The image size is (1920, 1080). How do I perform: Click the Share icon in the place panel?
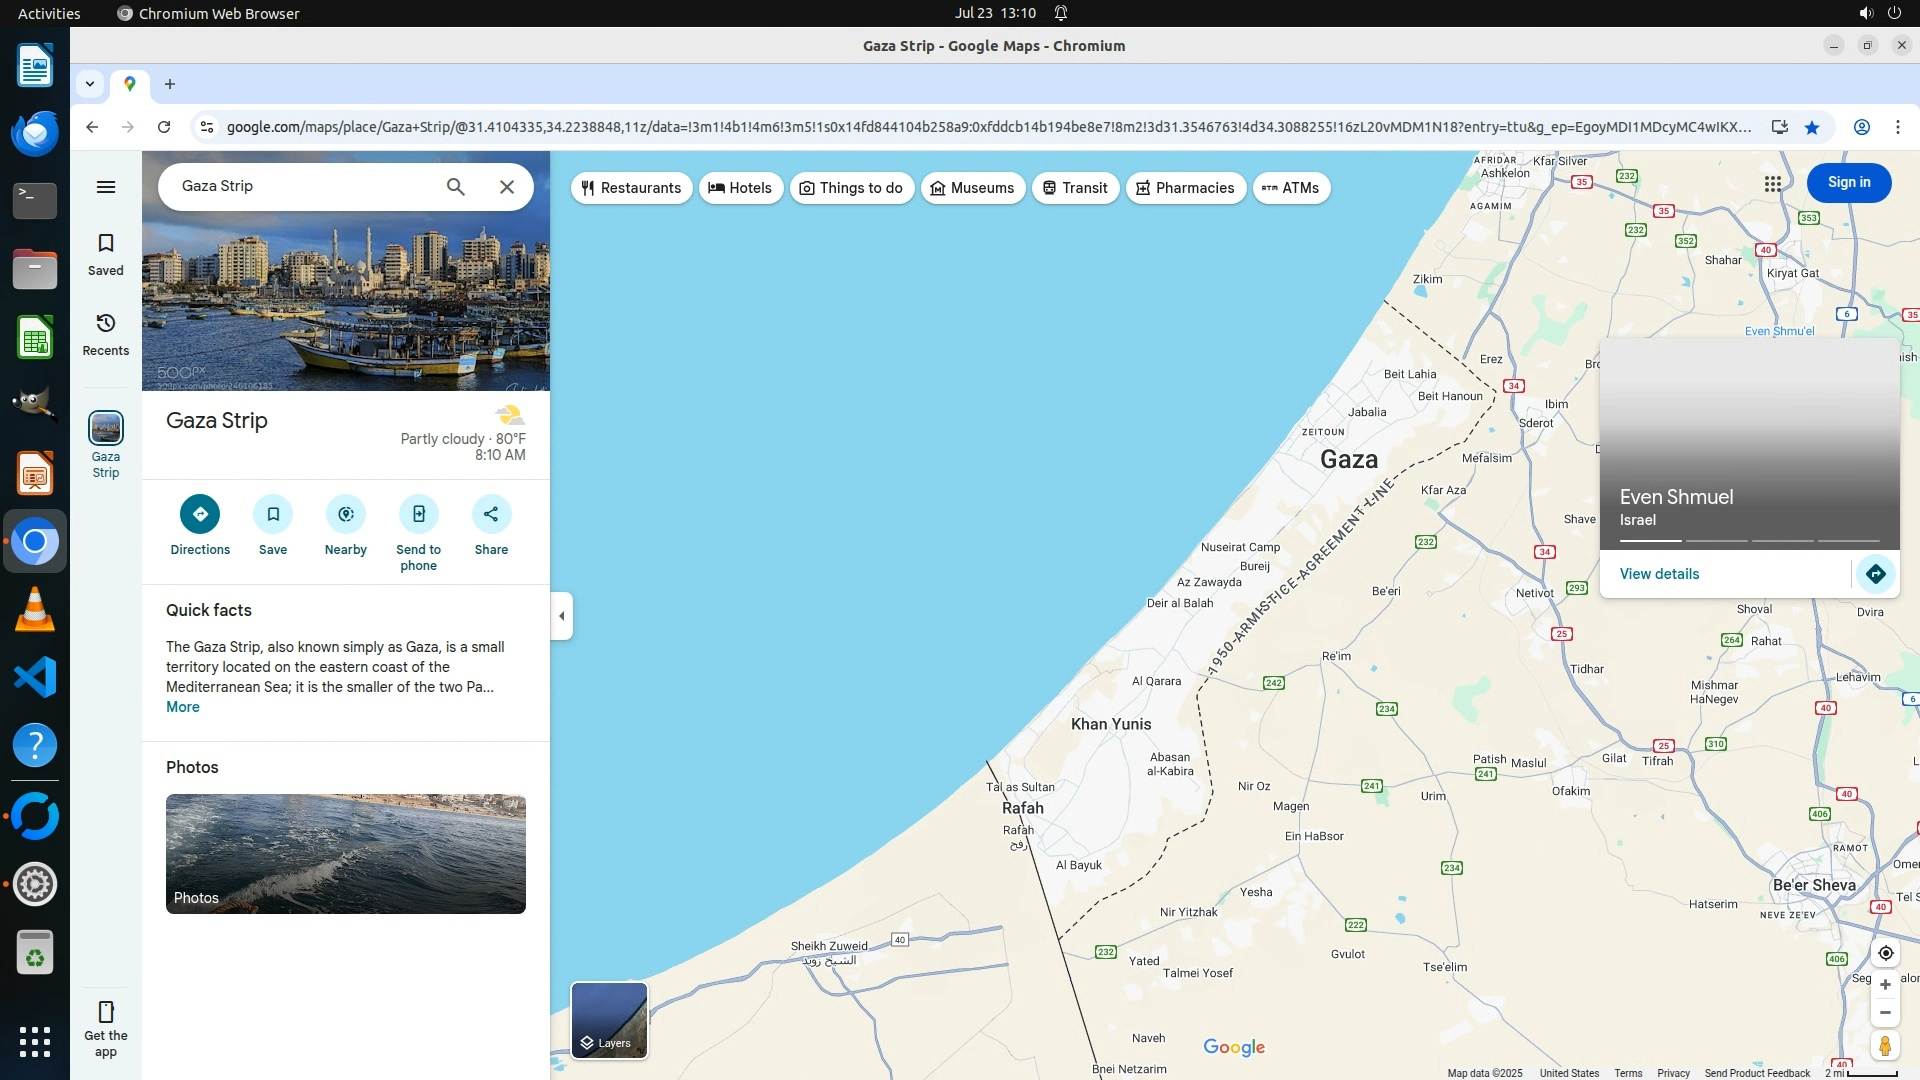pos(491,514)
